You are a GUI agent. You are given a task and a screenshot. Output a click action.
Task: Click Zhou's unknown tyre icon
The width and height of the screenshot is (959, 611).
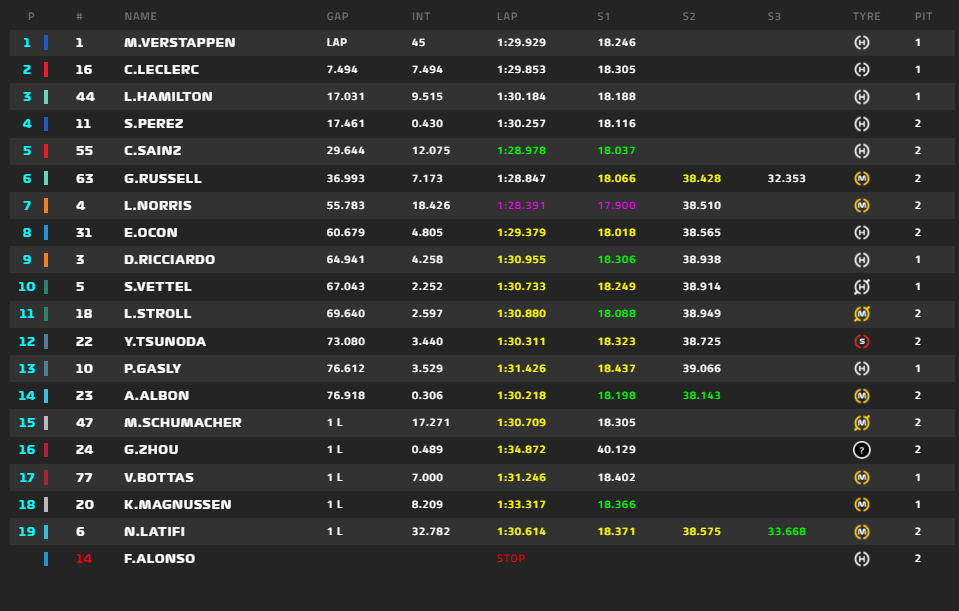coord(861,450)
